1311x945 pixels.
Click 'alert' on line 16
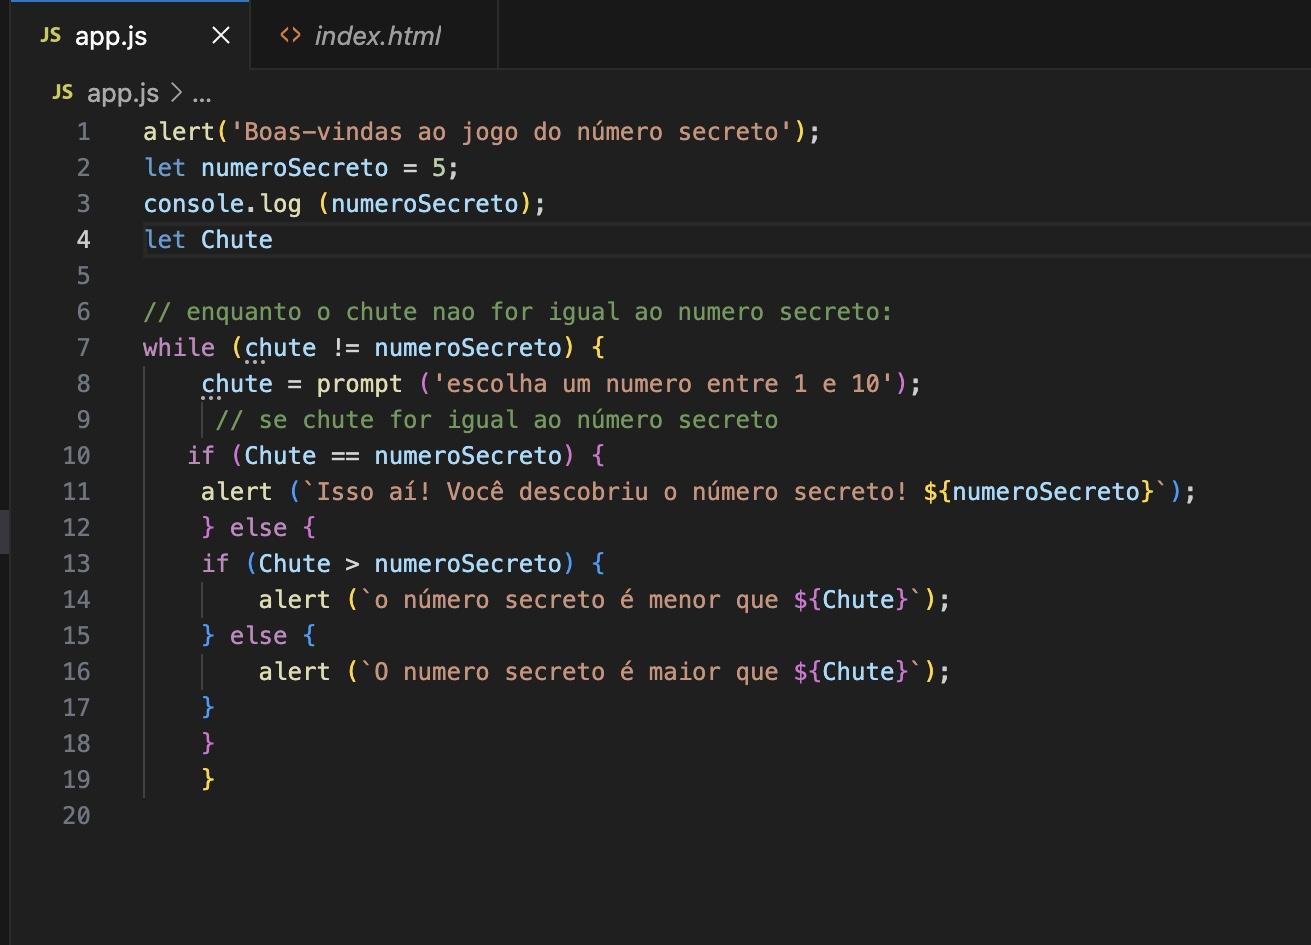[294, 672]
